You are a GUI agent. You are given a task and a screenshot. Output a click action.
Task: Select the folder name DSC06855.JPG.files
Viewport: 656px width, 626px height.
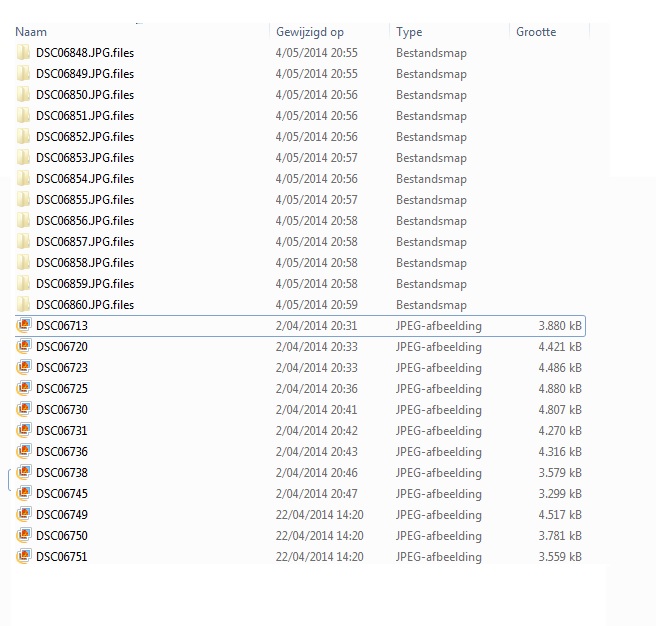coord(85,200)
